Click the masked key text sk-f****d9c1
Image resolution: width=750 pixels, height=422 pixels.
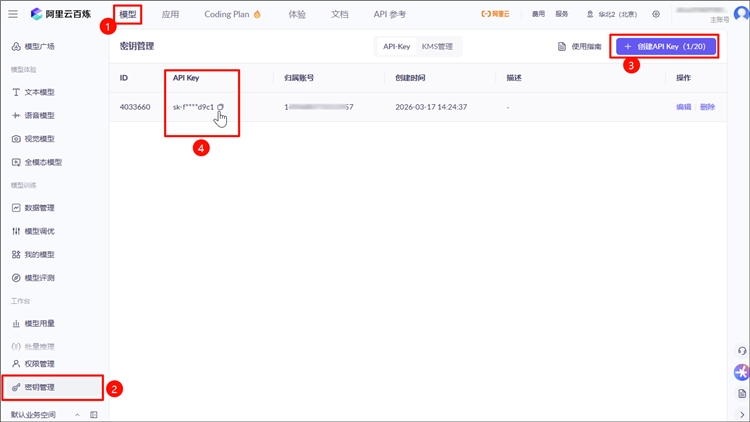coord(193,107)
